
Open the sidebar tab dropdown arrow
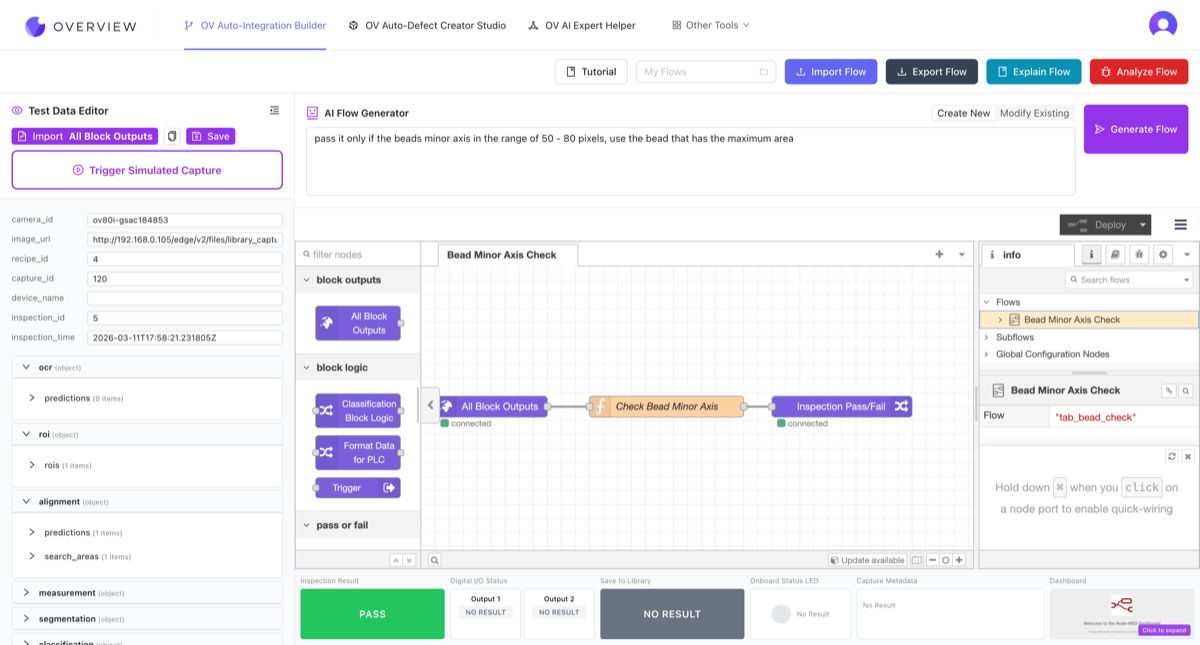pos(1186,254)
